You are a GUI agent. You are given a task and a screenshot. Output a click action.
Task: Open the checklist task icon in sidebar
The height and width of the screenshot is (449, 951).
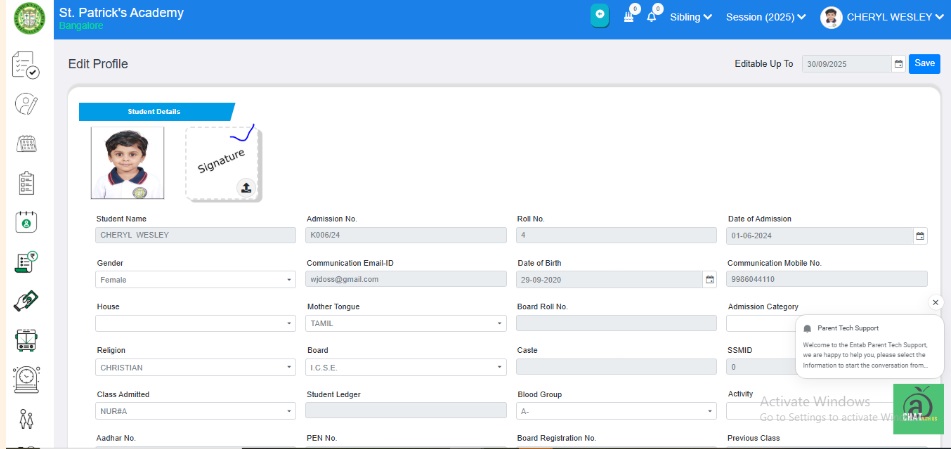(x=26, y=66)
